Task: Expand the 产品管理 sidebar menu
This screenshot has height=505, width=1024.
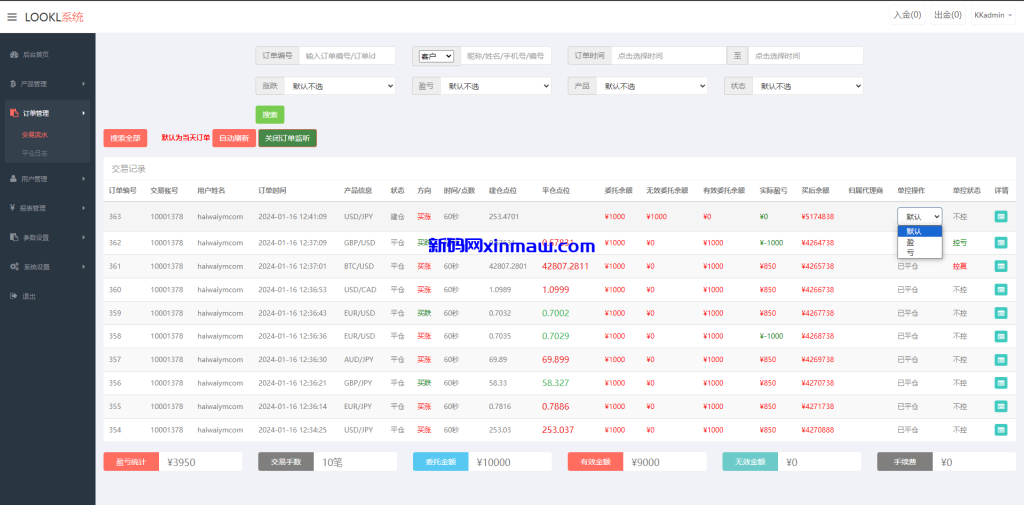Action: 48,84
